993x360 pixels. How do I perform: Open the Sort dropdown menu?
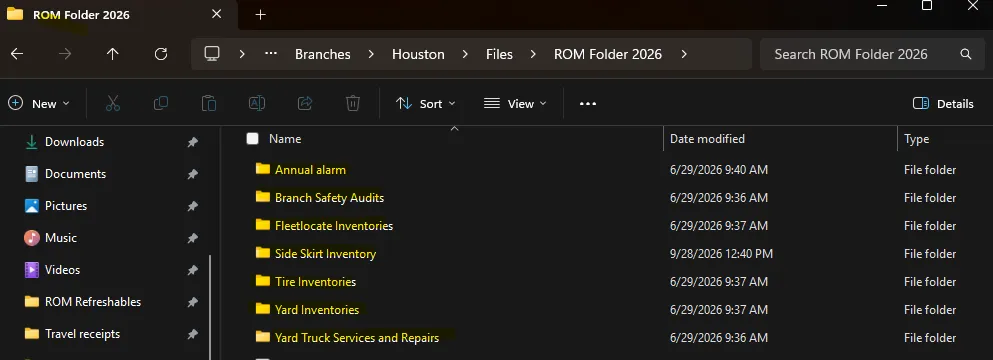point(425,103)
